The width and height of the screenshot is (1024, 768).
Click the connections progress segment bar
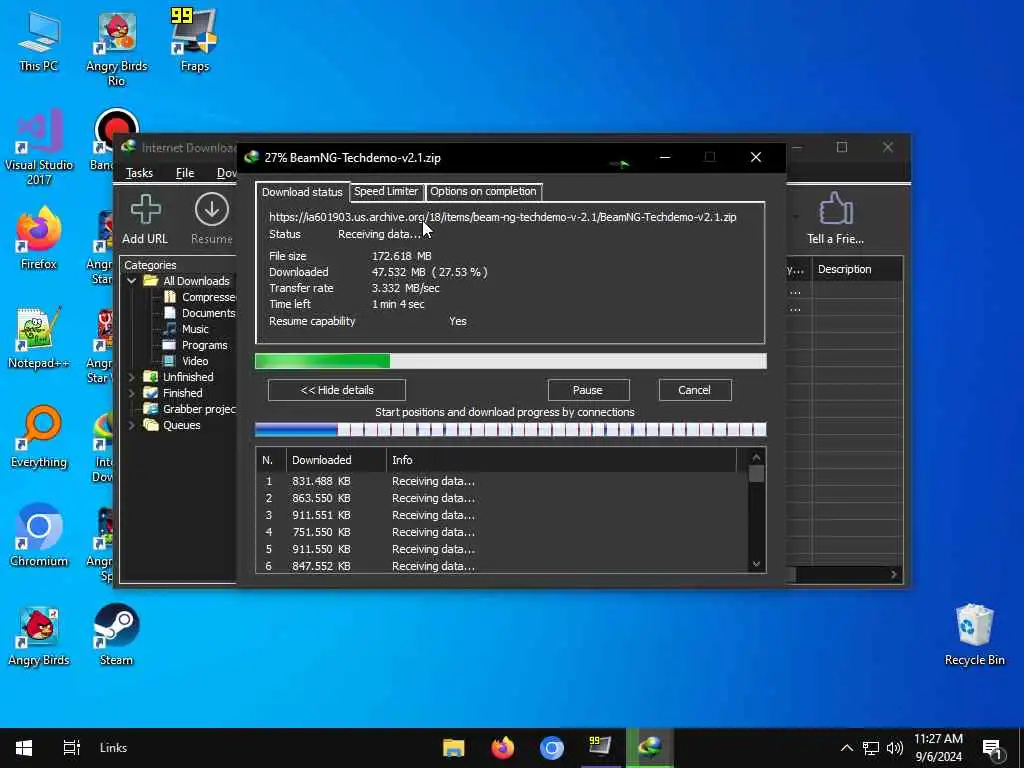tap(511, 429)
